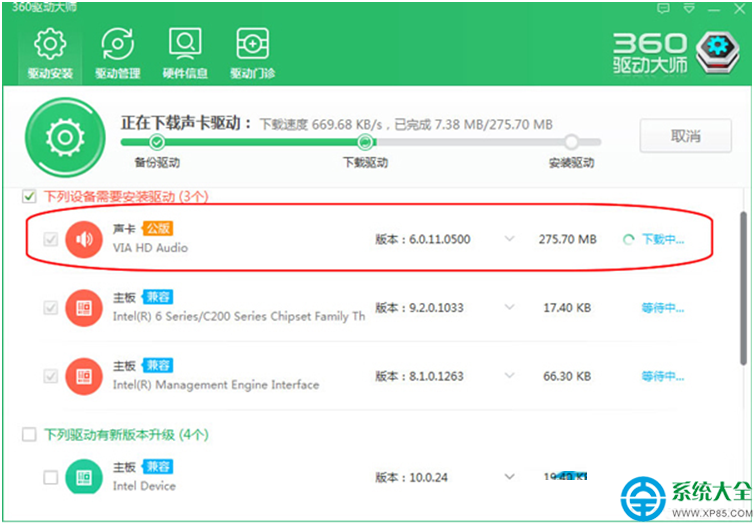The width and height of the screenshot is (755, 524).
Task: Click the red sound card speaker icon
Action: (84, 239)
